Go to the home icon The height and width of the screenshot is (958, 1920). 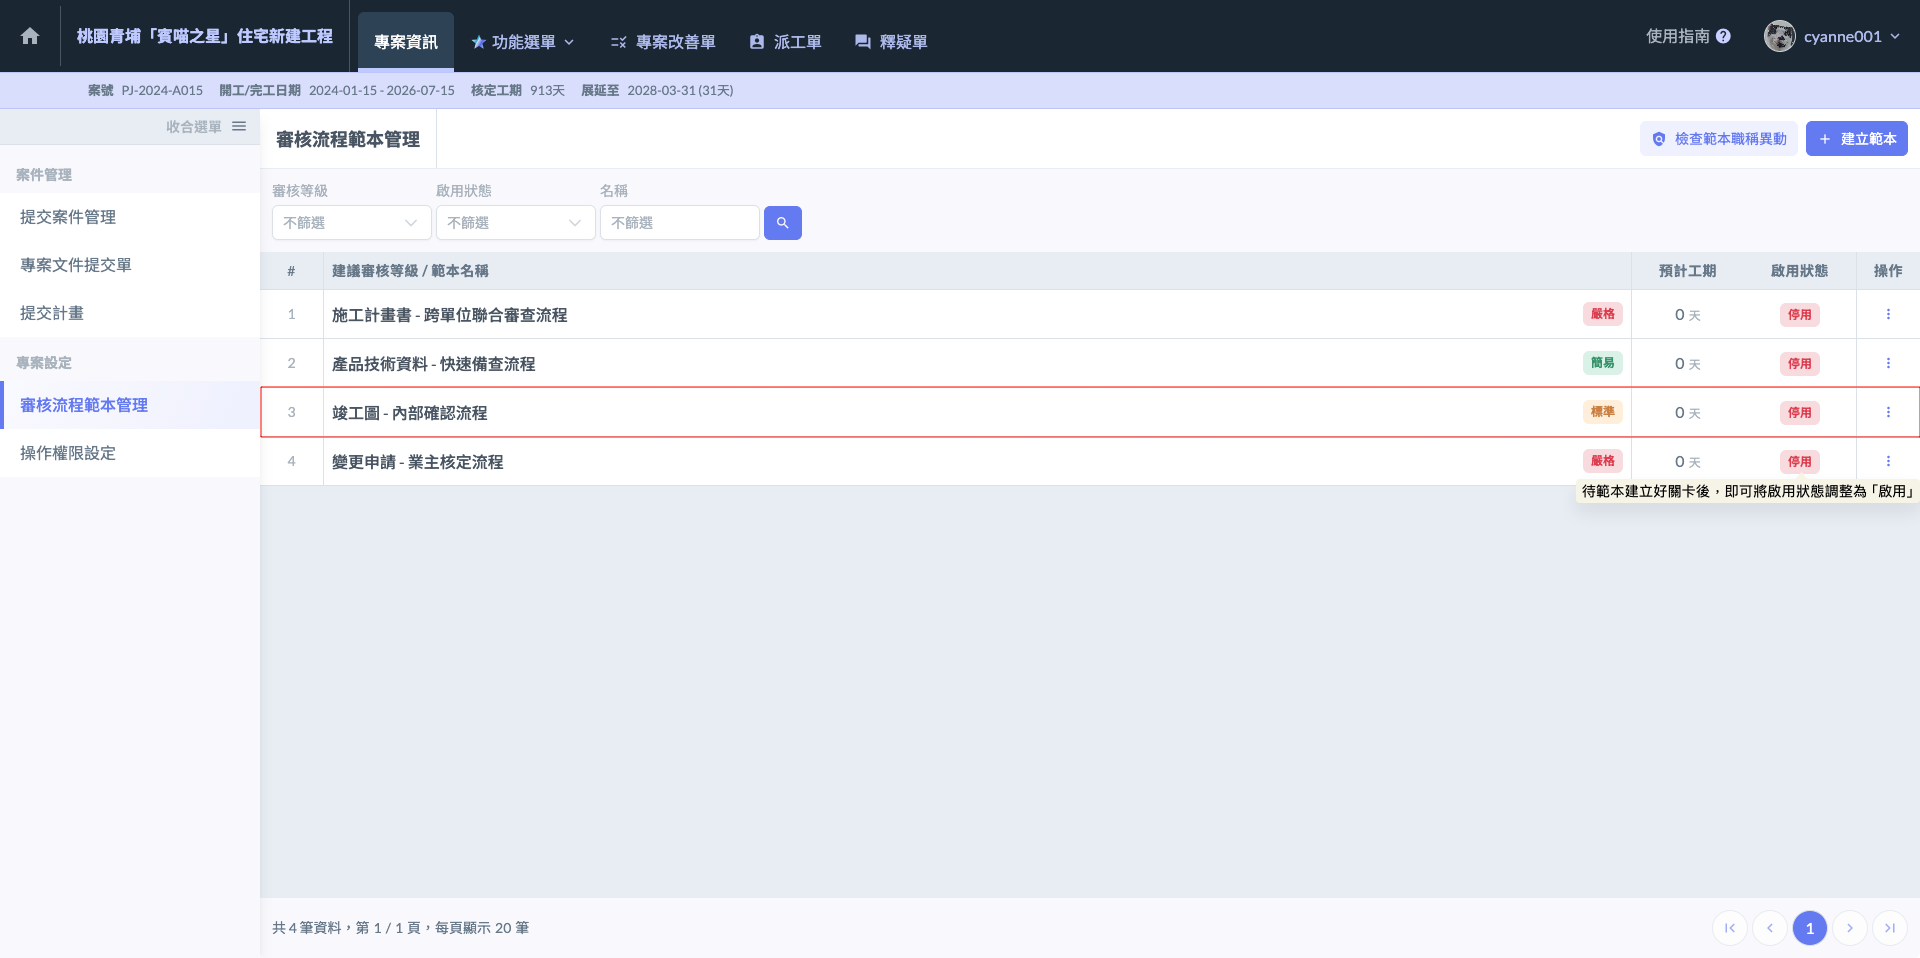click(x=30, y=36)
